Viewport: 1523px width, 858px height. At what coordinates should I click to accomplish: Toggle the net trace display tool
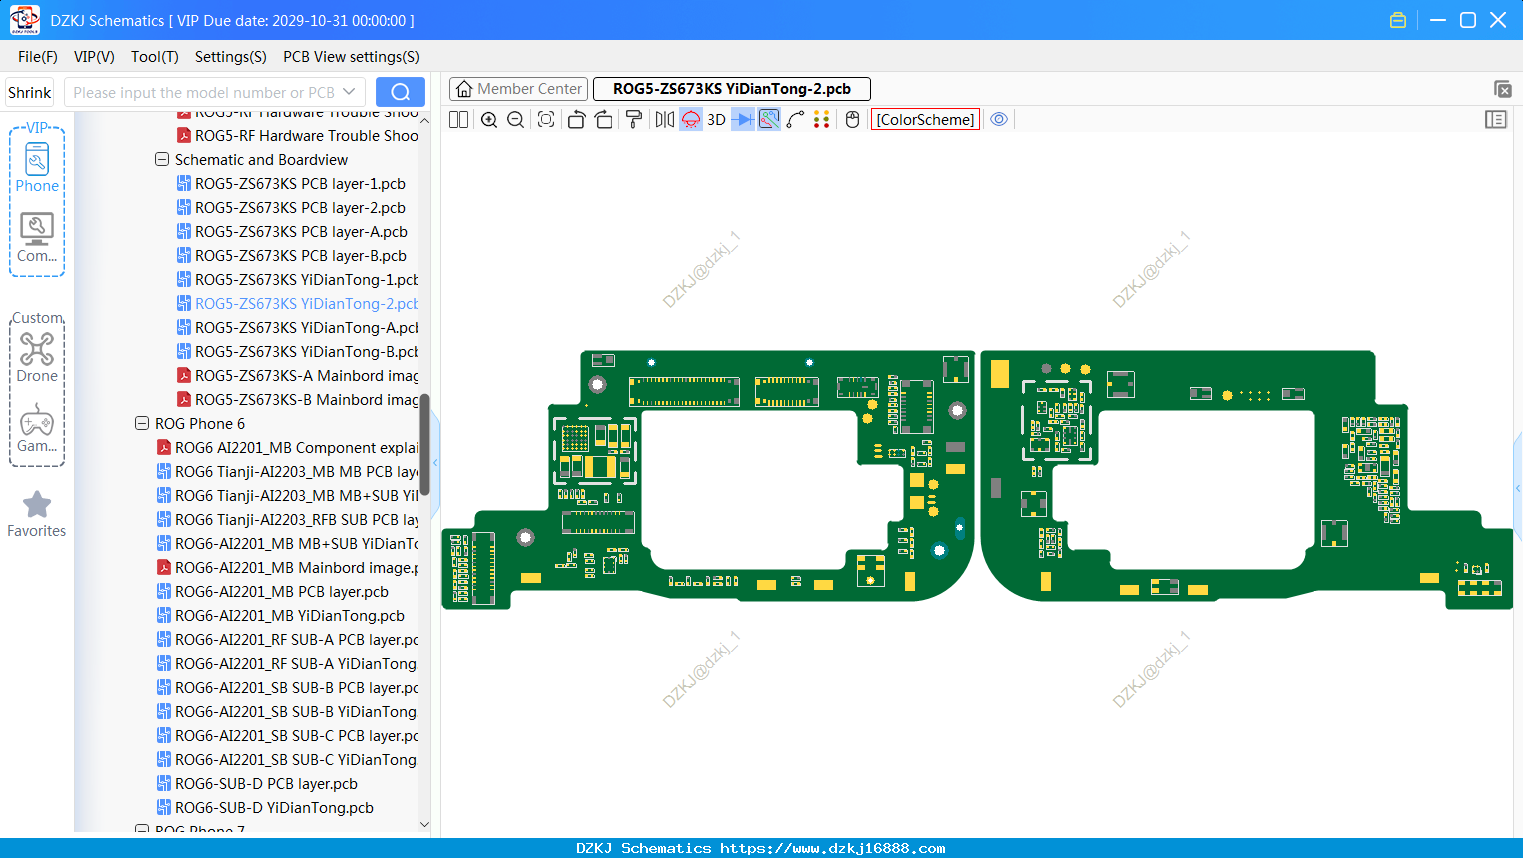coord(769,120)
